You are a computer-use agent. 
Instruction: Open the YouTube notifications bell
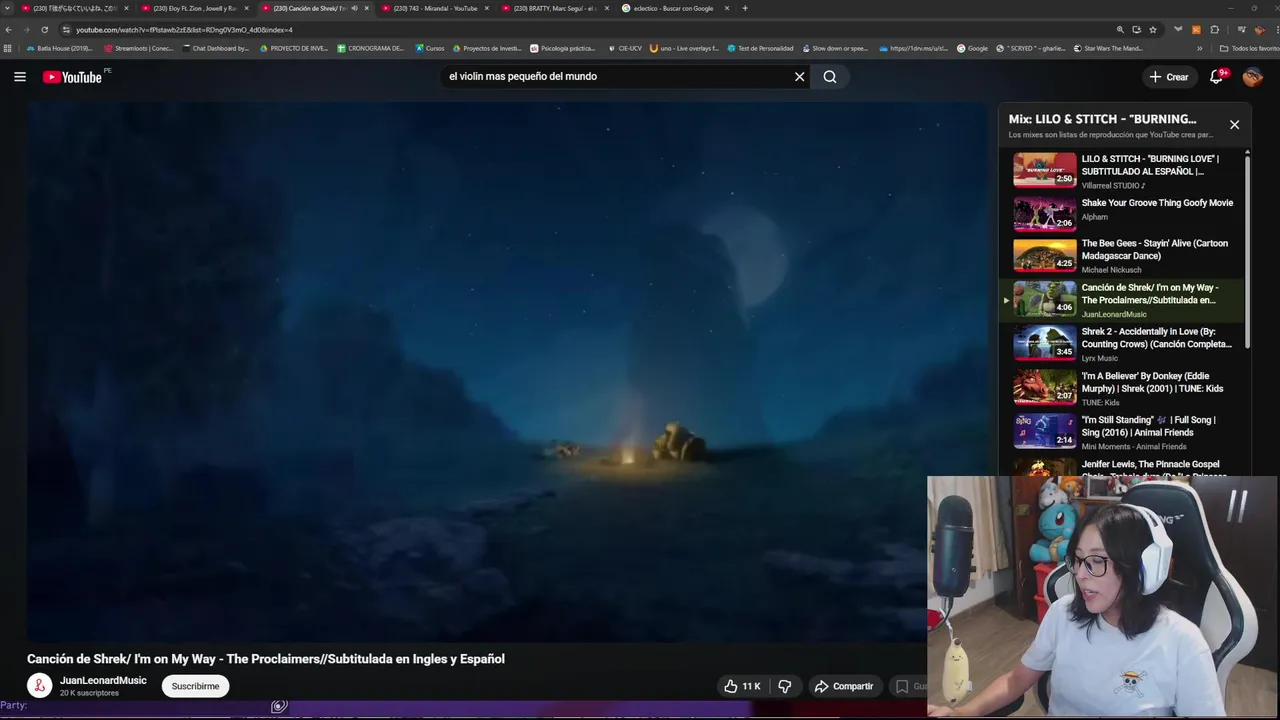(1217, 77)
